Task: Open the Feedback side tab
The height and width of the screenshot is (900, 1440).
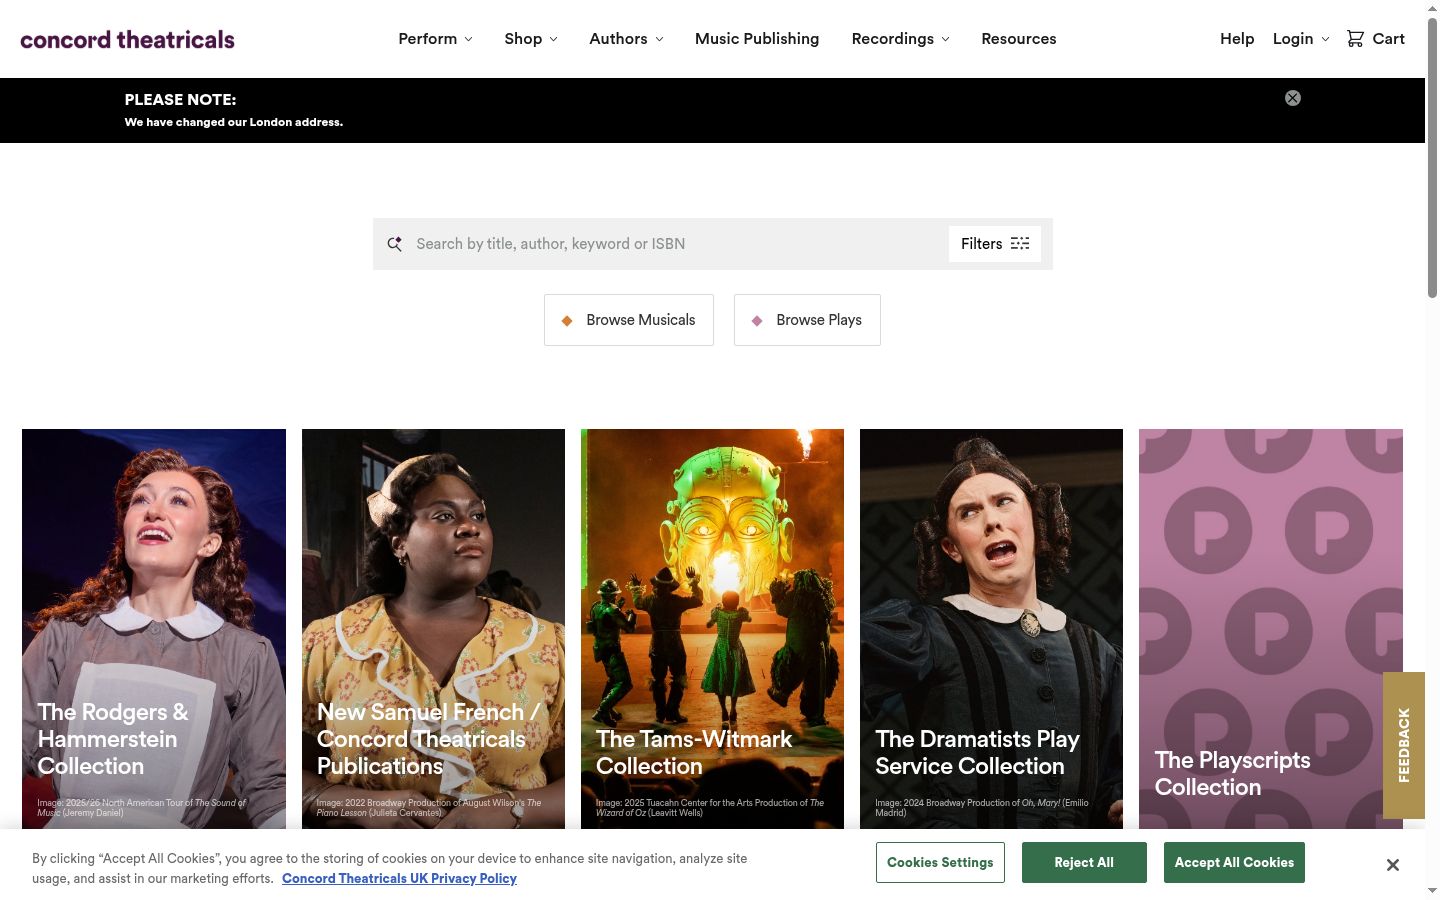Action: pyautogui.click(x=1404, y=745)
